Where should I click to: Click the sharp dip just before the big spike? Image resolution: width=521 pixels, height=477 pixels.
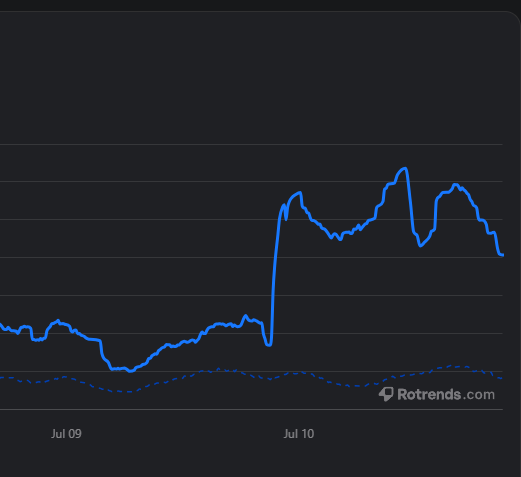[x=269, y=345]
